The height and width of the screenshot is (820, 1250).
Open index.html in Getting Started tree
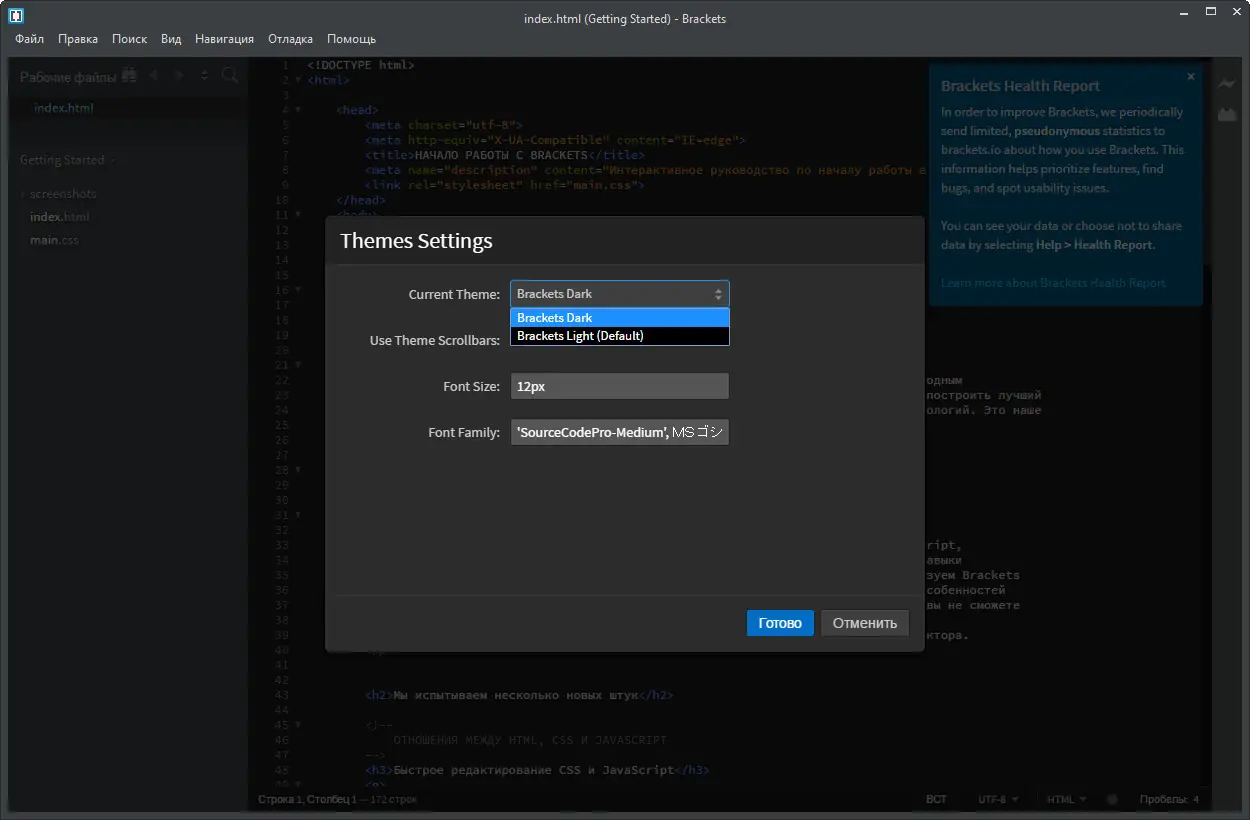60,217
